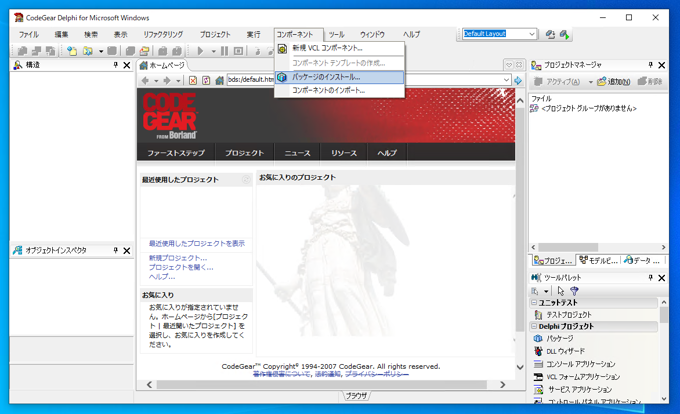Close the ツールパレット panel
This screenshot has width=680, height=414.
click(662, 277)
